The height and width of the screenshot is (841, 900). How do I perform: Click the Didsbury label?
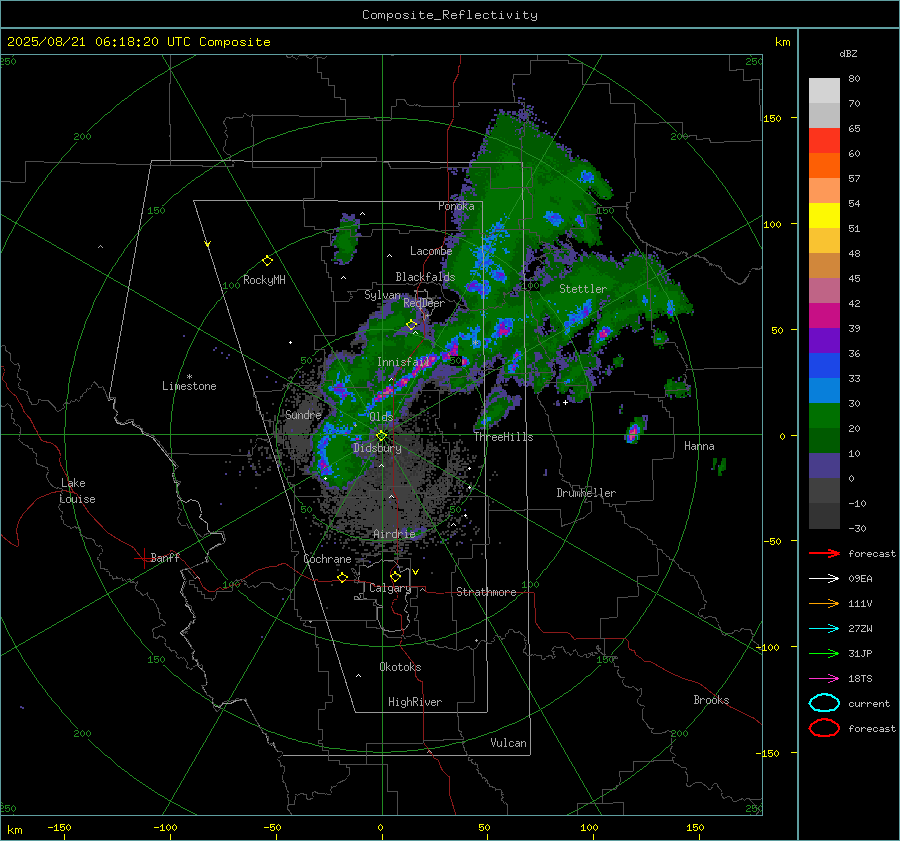pos(377,448)
